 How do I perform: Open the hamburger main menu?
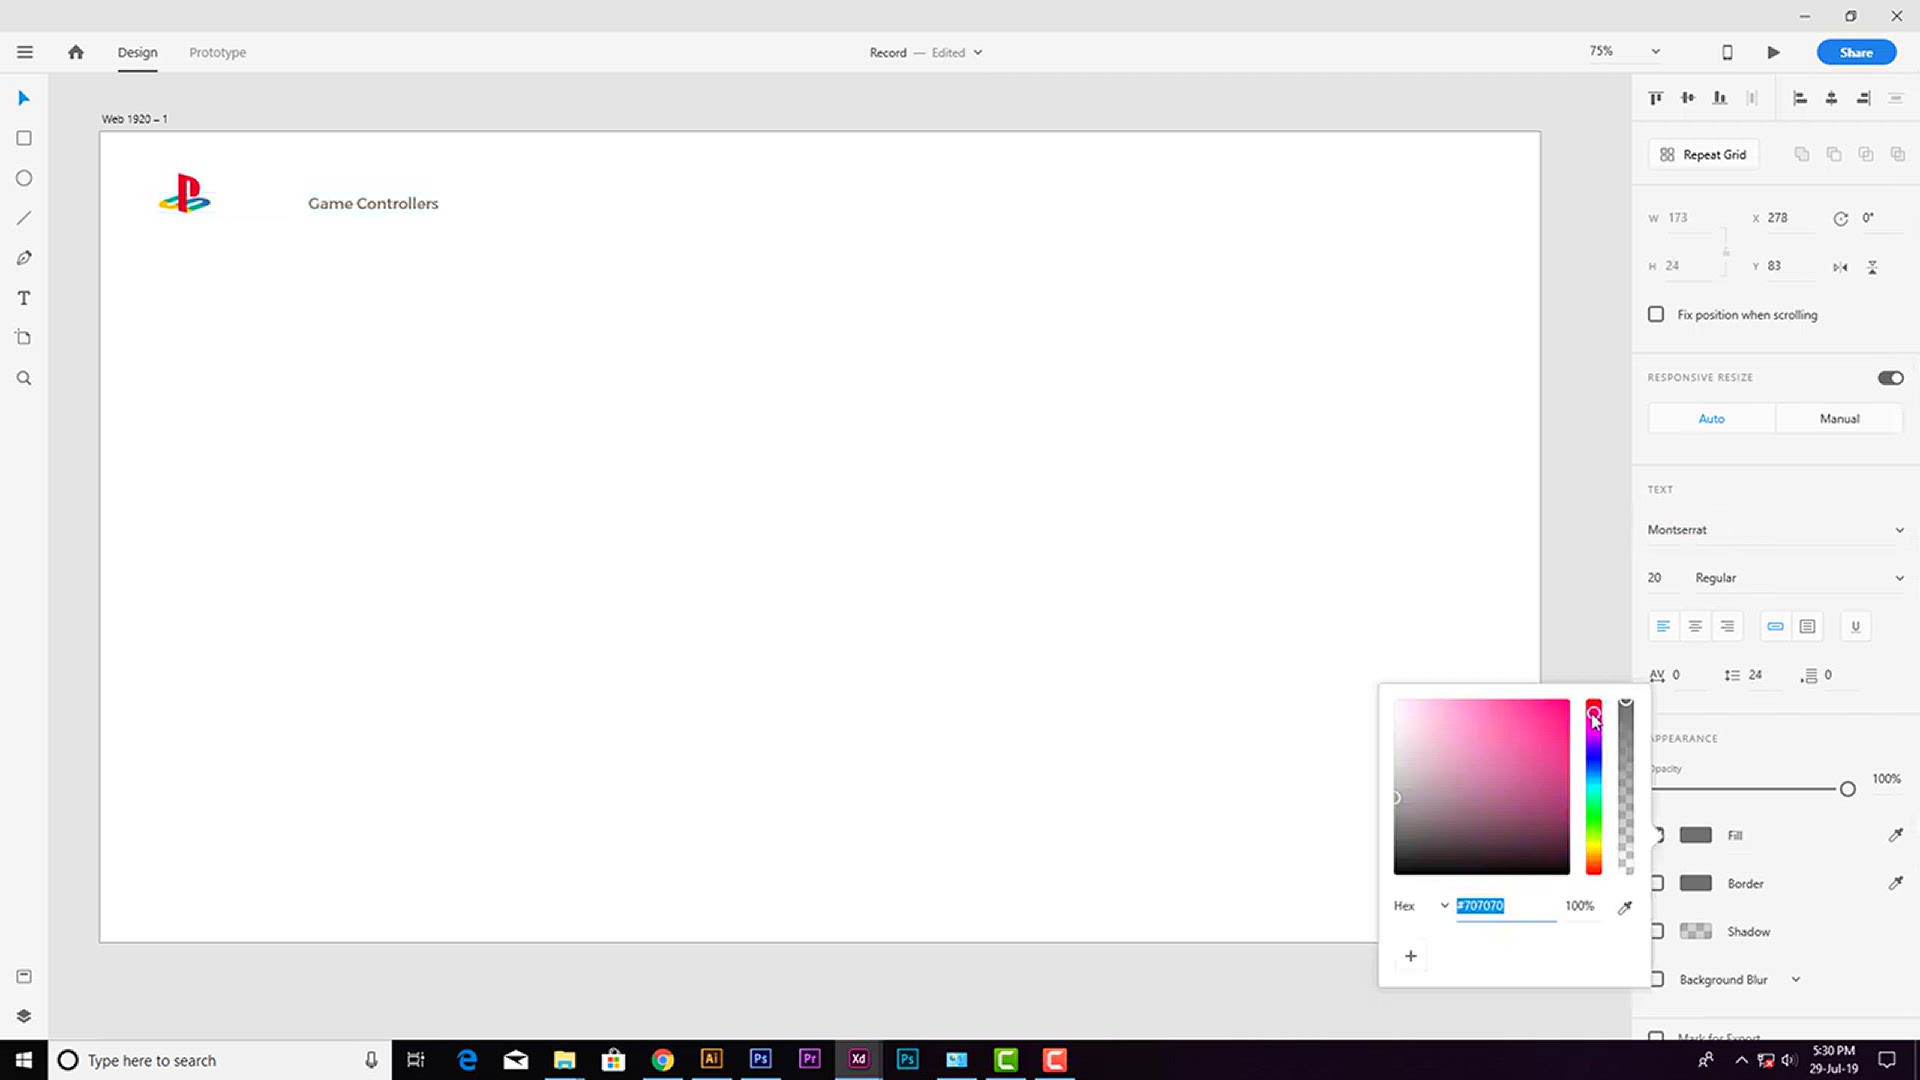pyautogui.click(x=24, y=51)
